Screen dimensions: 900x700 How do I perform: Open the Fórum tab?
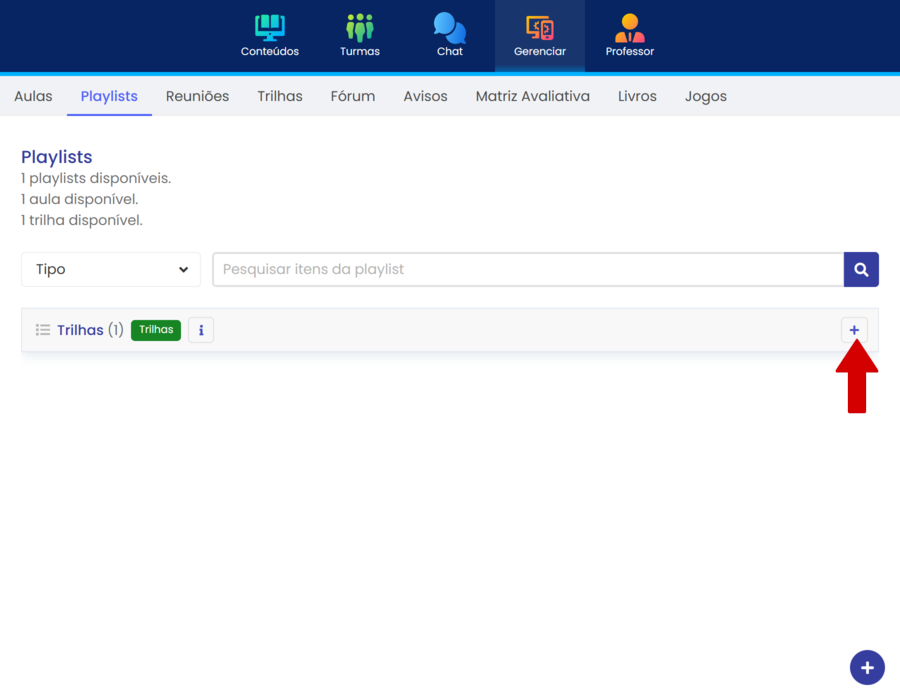(x=353, y=96)
